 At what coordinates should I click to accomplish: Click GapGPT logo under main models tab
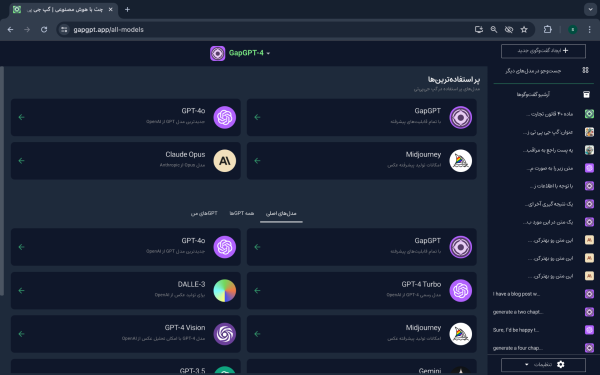[x=460, y=247]
